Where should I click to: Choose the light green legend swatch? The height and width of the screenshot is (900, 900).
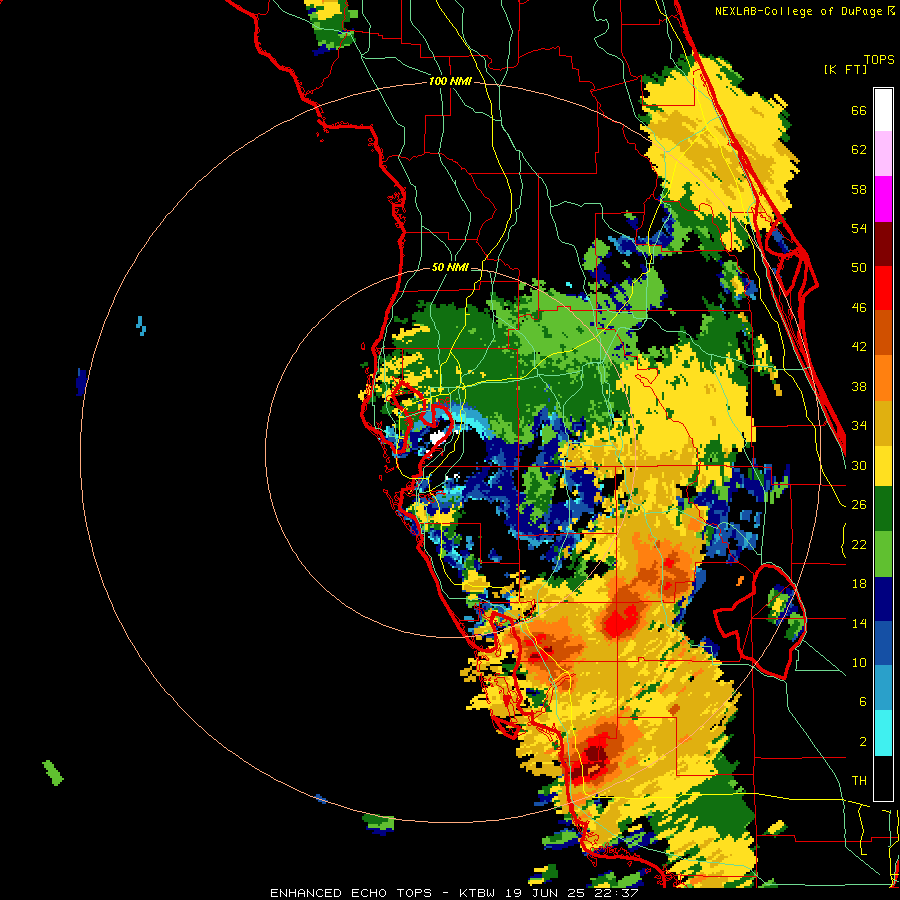point(883,553)
